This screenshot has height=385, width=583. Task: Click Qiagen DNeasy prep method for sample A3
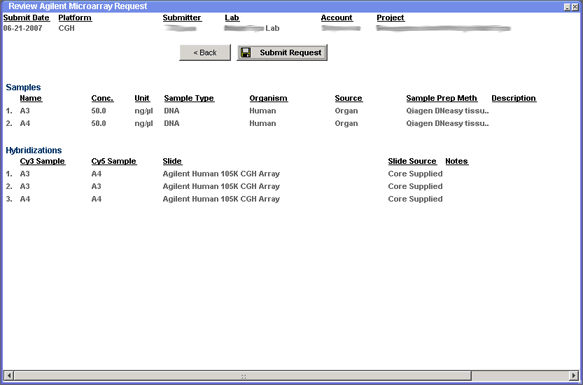[447, 111]
